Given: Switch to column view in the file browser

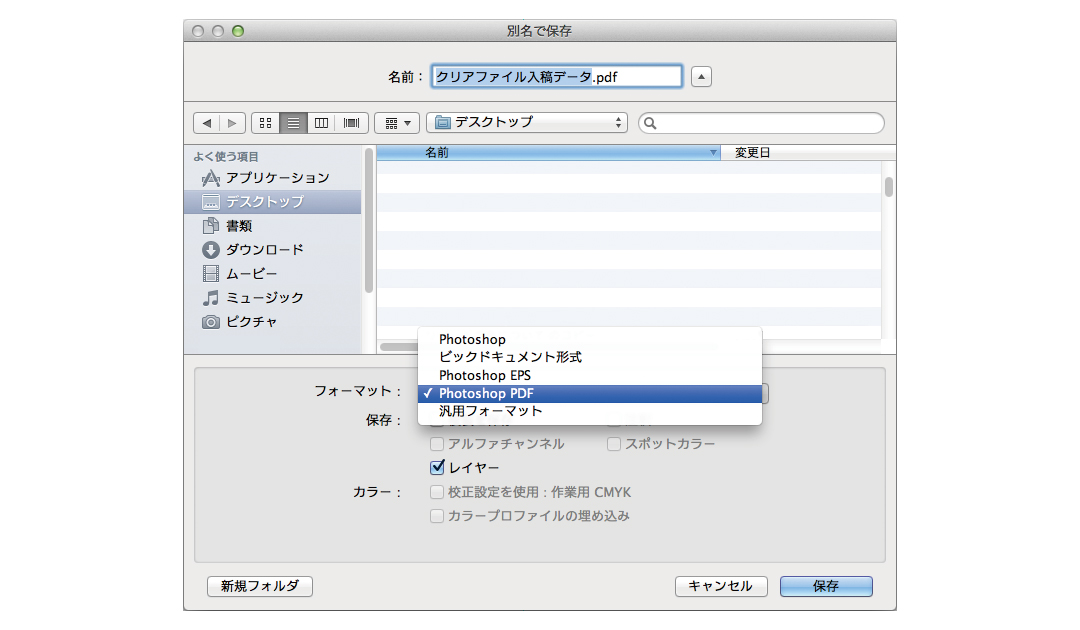Looking at the screenshot, I should tap(322, 122).
